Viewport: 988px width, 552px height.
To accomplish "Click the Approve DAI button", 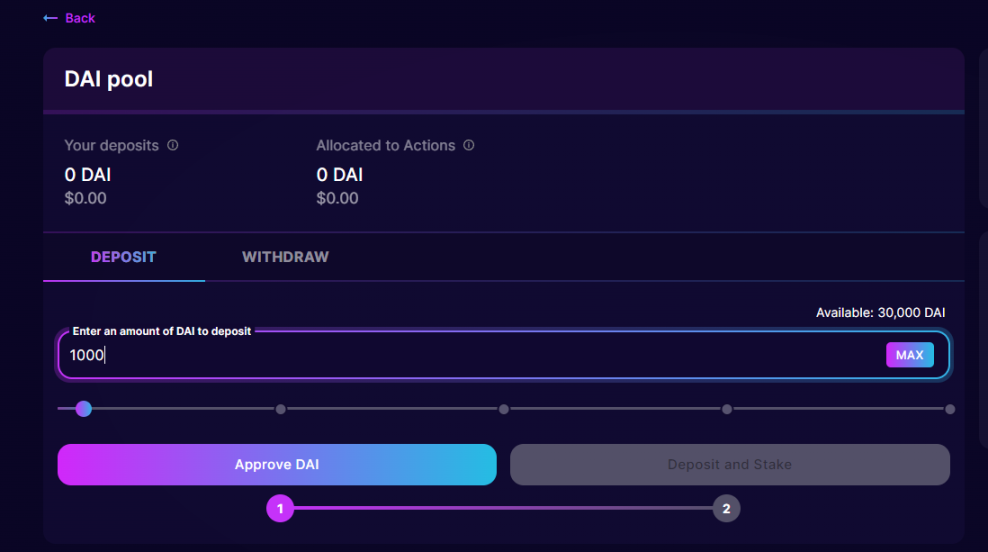I will (x=277, y=465).
